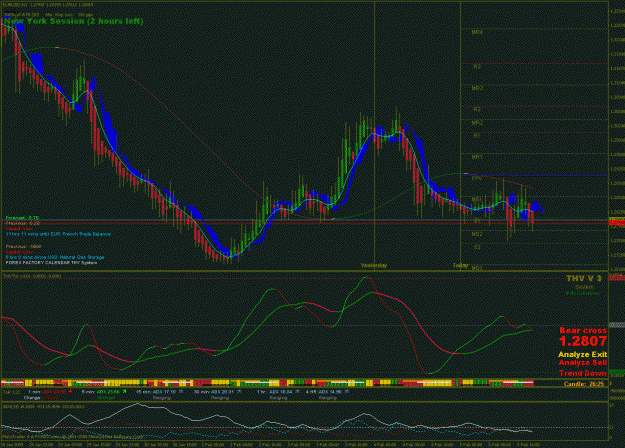Click the green up arrow beside 5 min ADX
The height and width of the screenshot is (448, 625).
[x=124, y=391]
